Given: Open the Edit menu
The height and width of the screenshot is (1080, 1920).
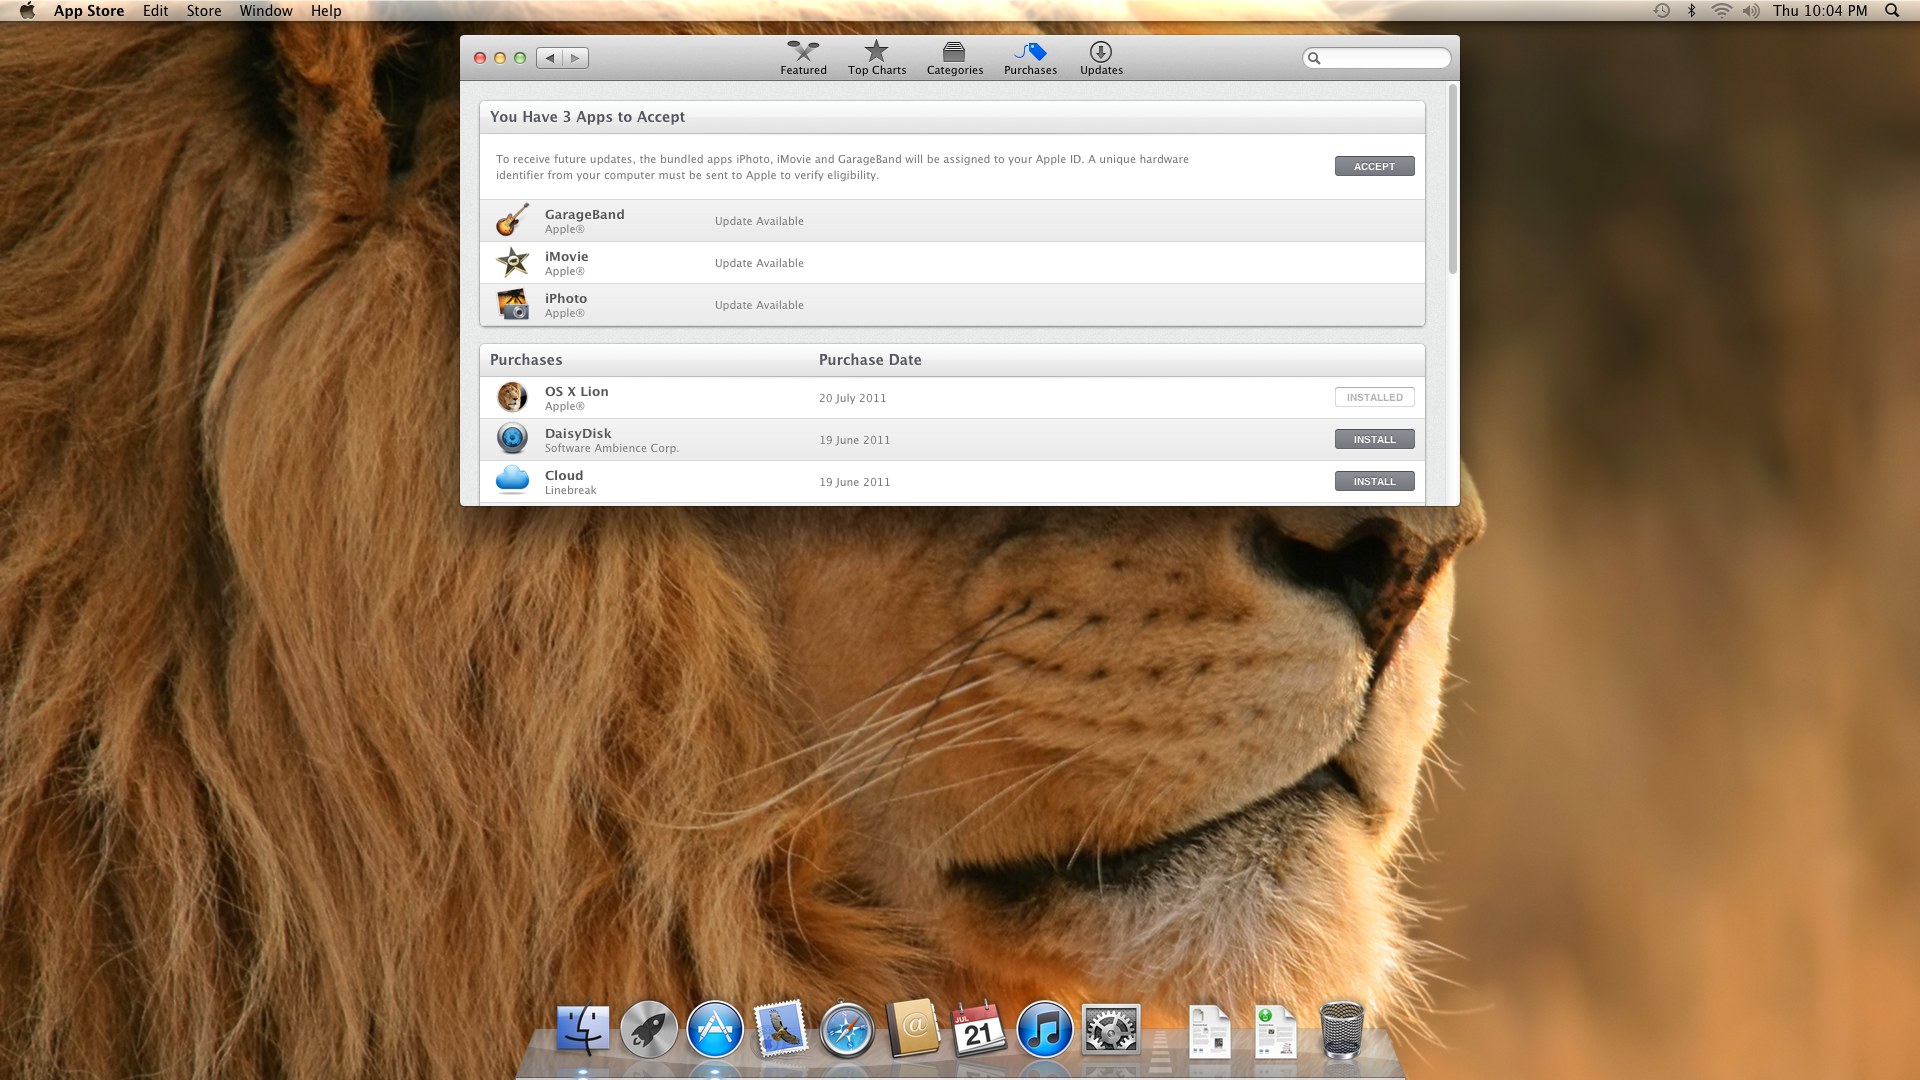Looking at the screenshot, I should tap(155, 11).
